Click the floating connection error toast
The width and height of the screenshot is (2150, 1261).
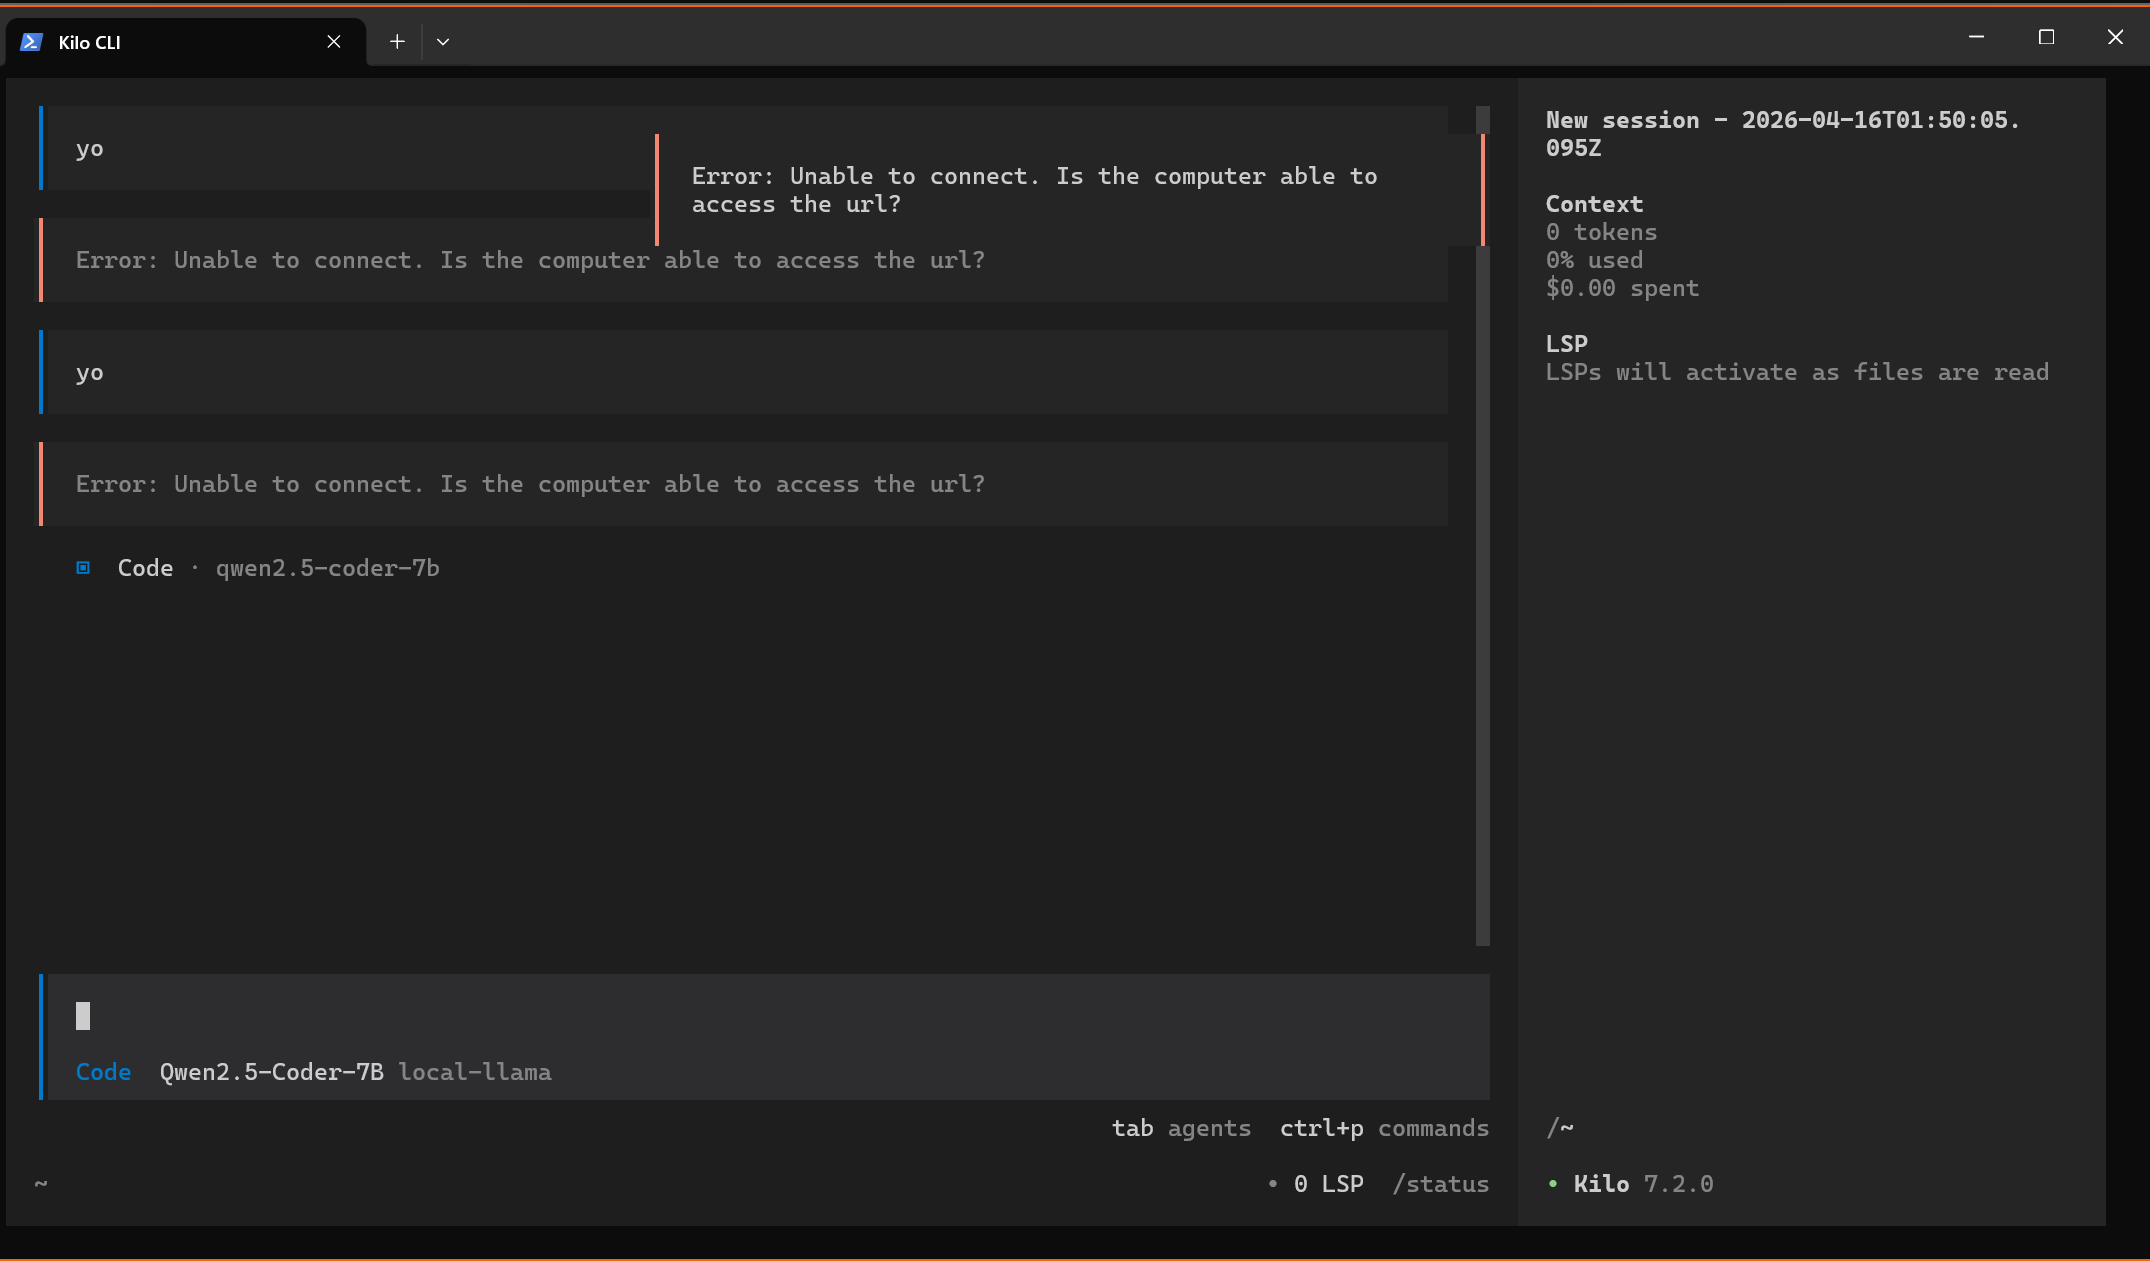pyautogui.click(x=1035, y=190)
